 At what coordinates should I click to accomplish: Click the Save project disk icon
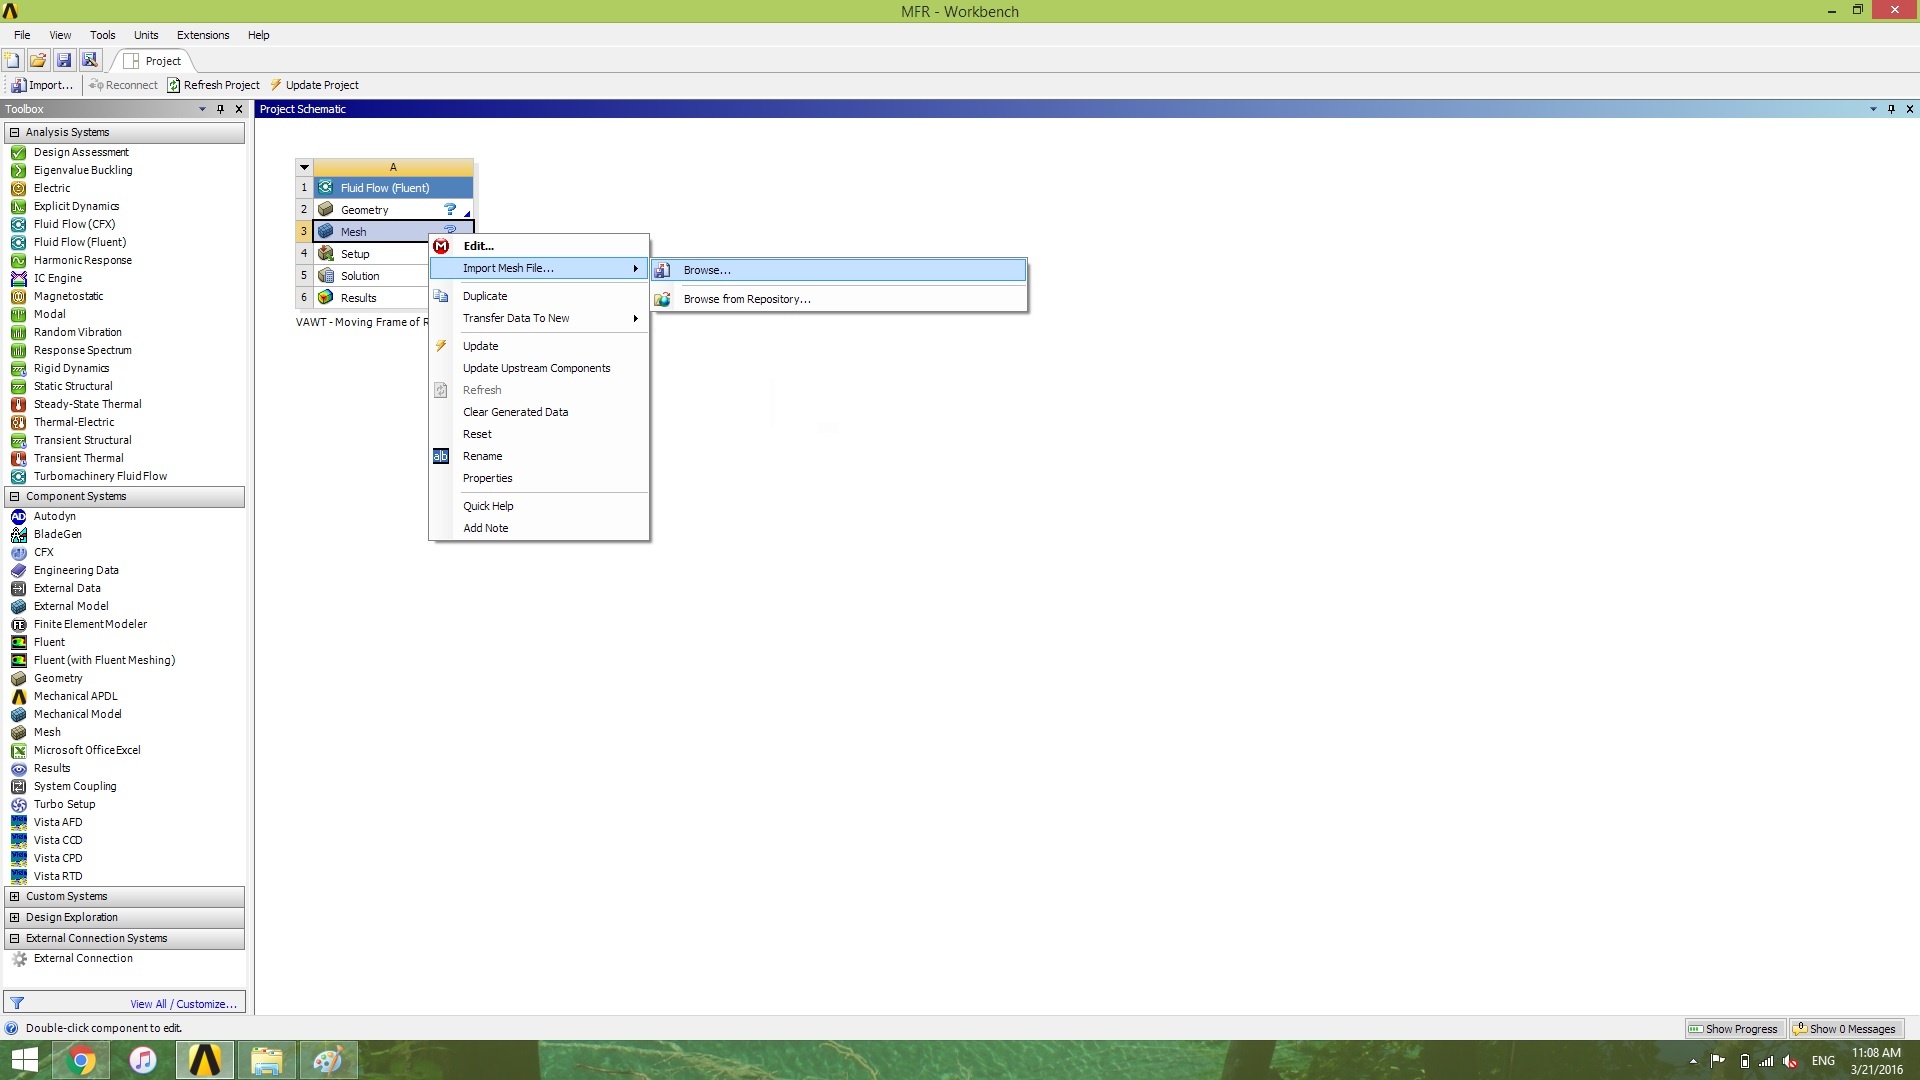(64, 60)
